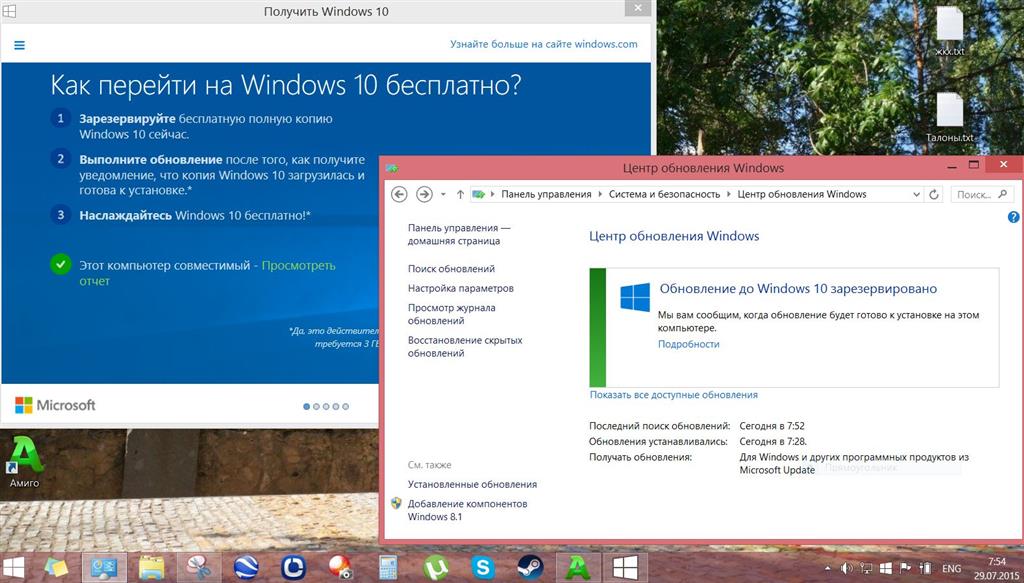
Task: Go back in Windows Update window
Action: (399, 194)
